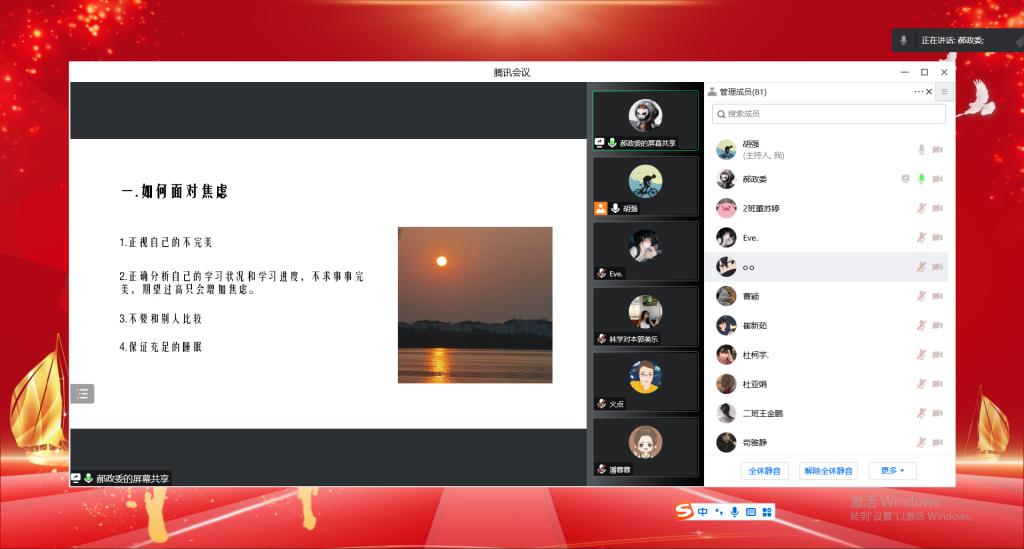The width and height of the screenshot is (1024, 549).
Task: Toggle camera icon for member 曹颖
Action: 937,296
